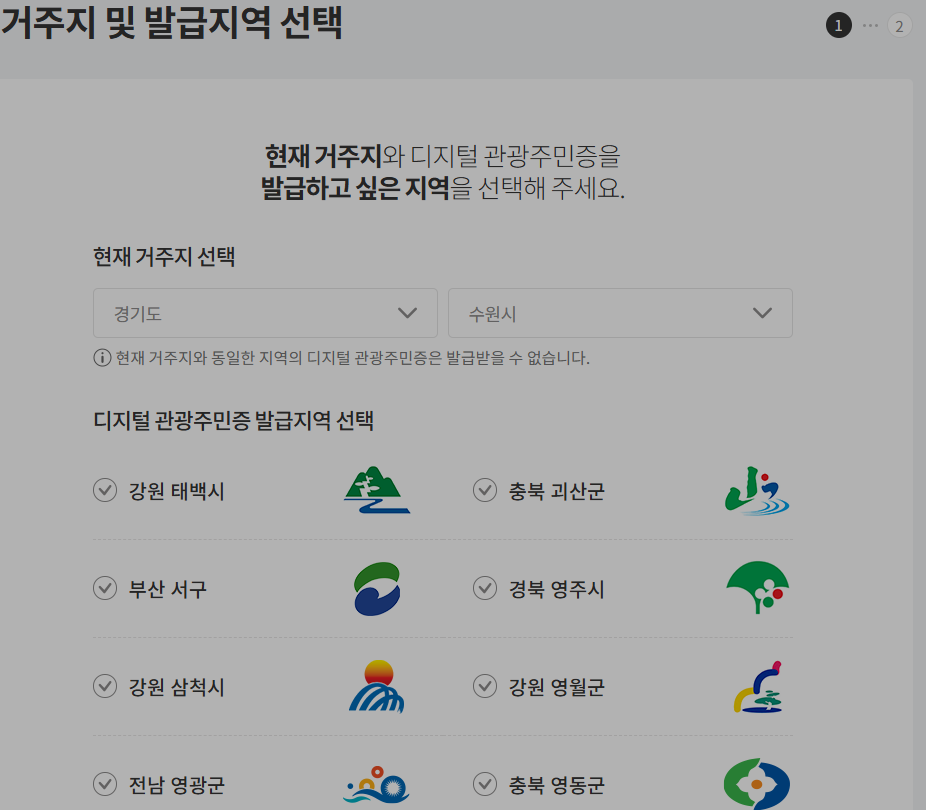Click the 강원 영월군 emblem logo
This screenshot has width=926, height=810.
point(758,687)
